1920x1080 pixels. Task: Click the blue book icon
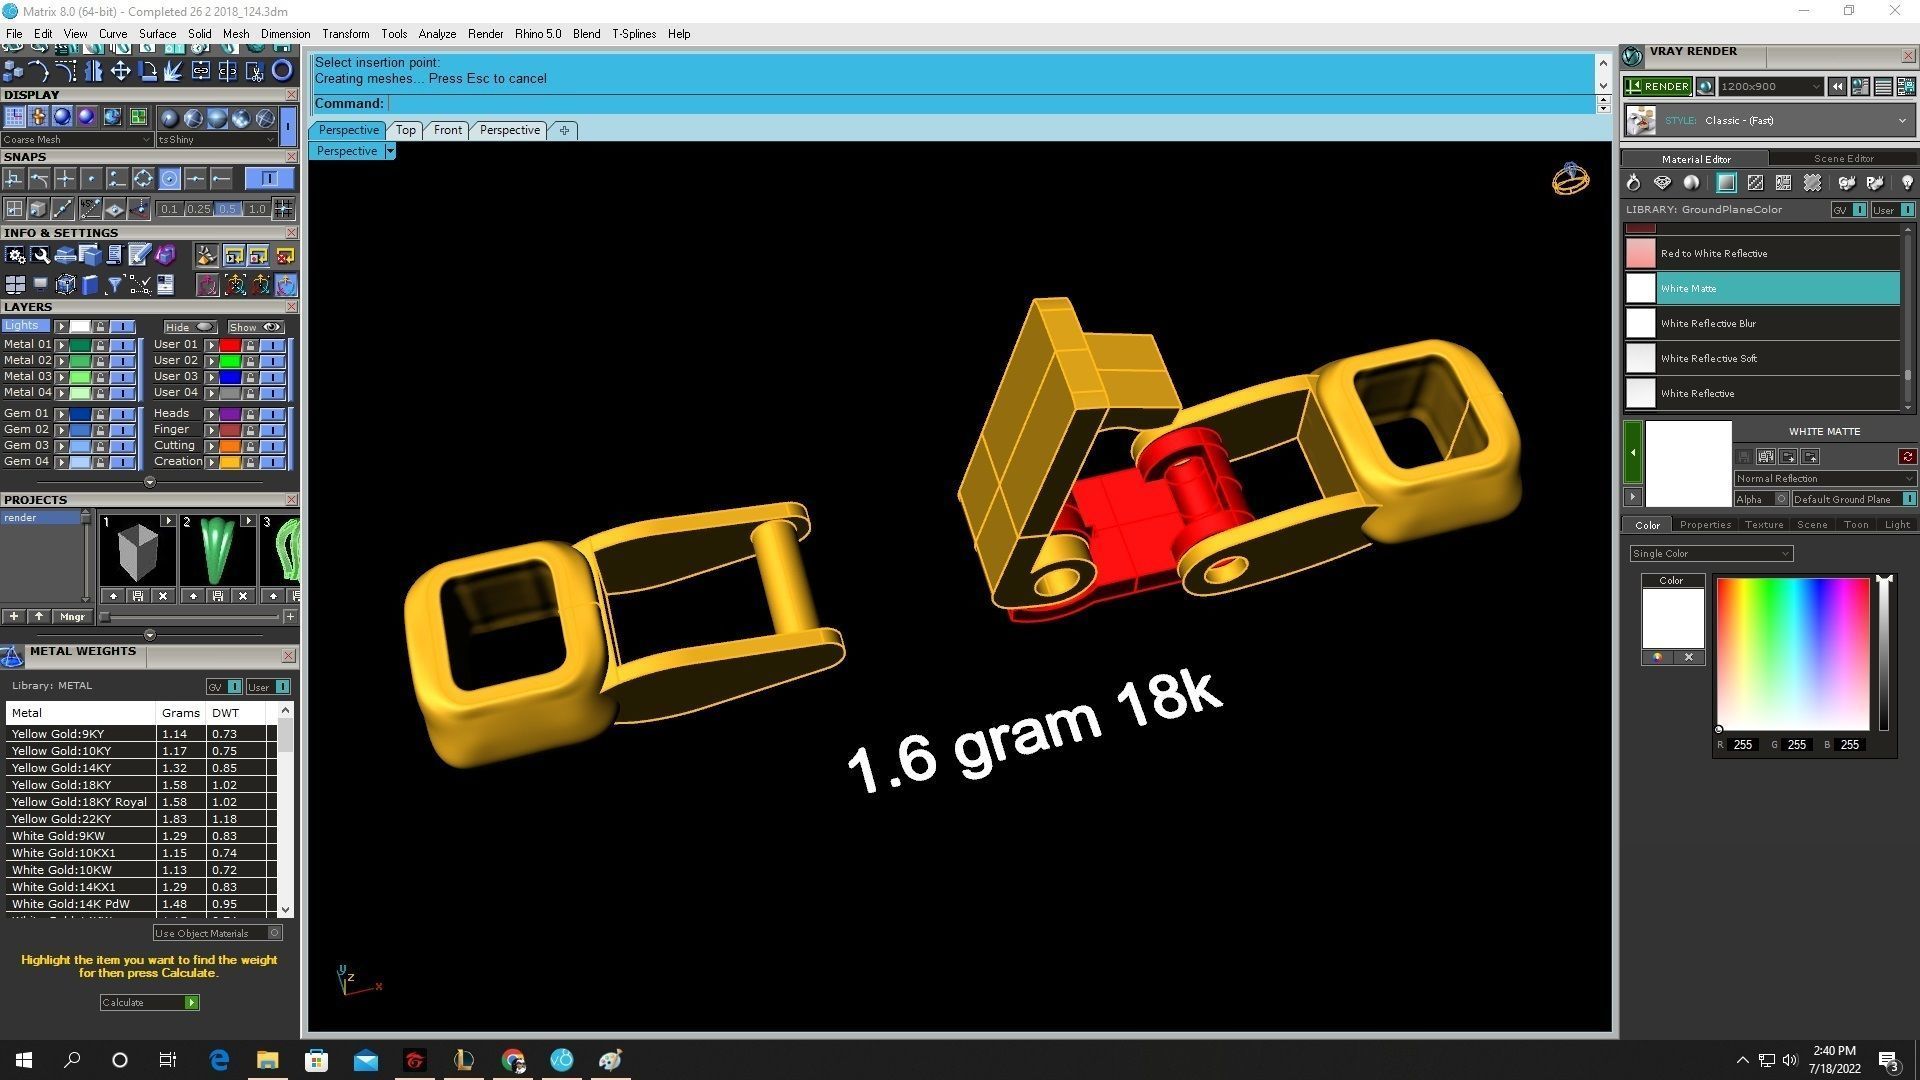click(x=90, y=285)
